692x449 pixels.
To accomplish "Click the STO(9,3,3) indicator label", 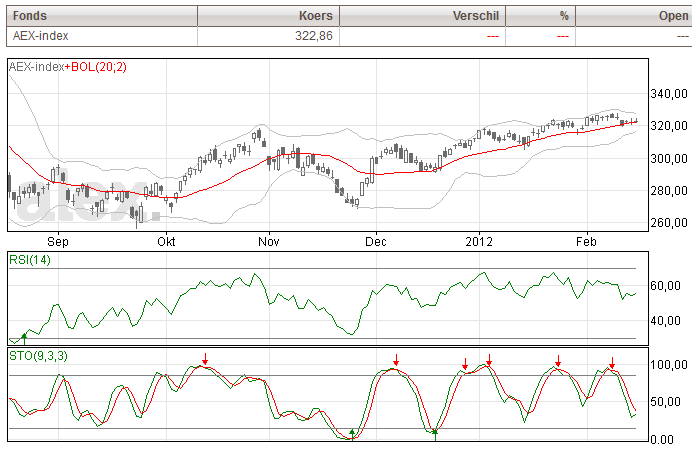I will point(38,355).
